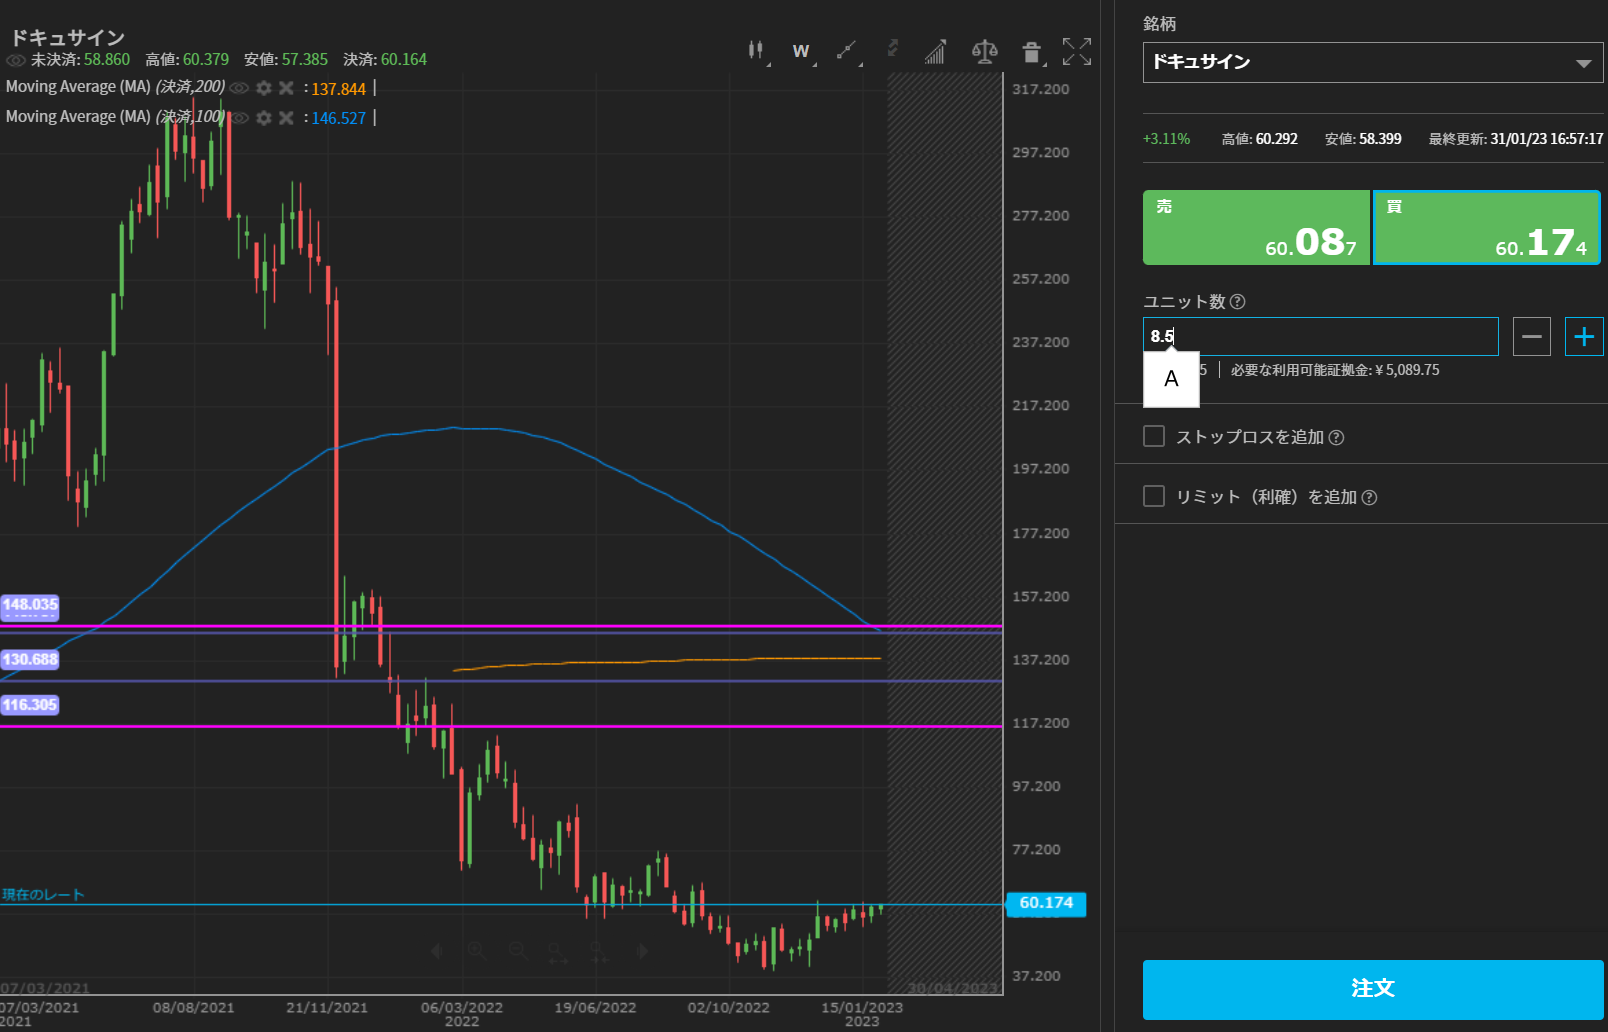This screenshot has width=1608, height=1032.
Task: Enable the リミット（利確）を追加 checkbox
Action: [1154, 497]
